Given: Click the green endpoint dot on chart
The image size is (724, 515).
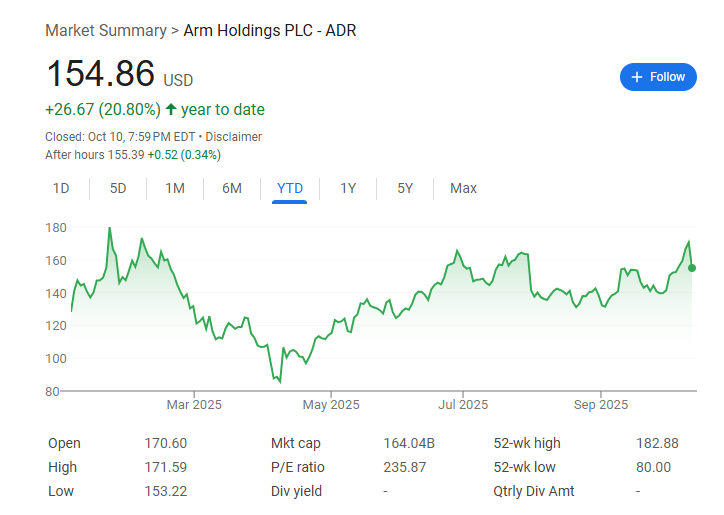Looking at the screenshot, I should coord(692,267).
